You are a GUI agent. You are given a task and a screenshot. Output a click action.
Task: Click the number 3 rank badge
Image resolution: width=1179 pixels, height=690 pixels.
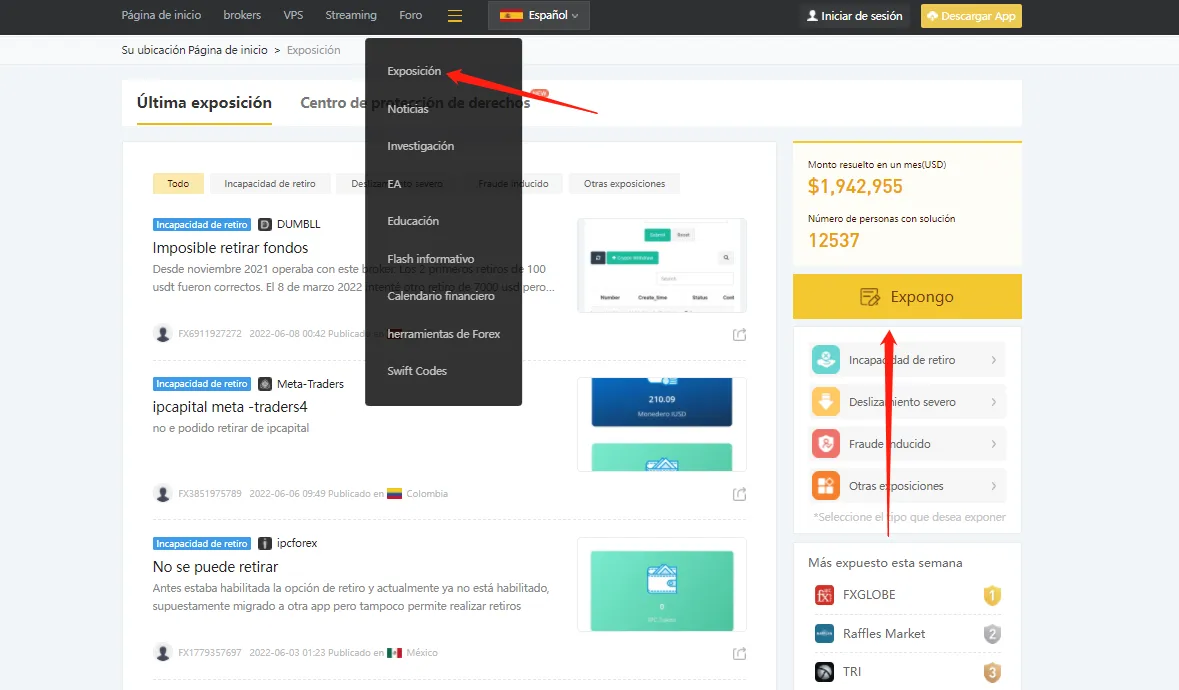992,672
